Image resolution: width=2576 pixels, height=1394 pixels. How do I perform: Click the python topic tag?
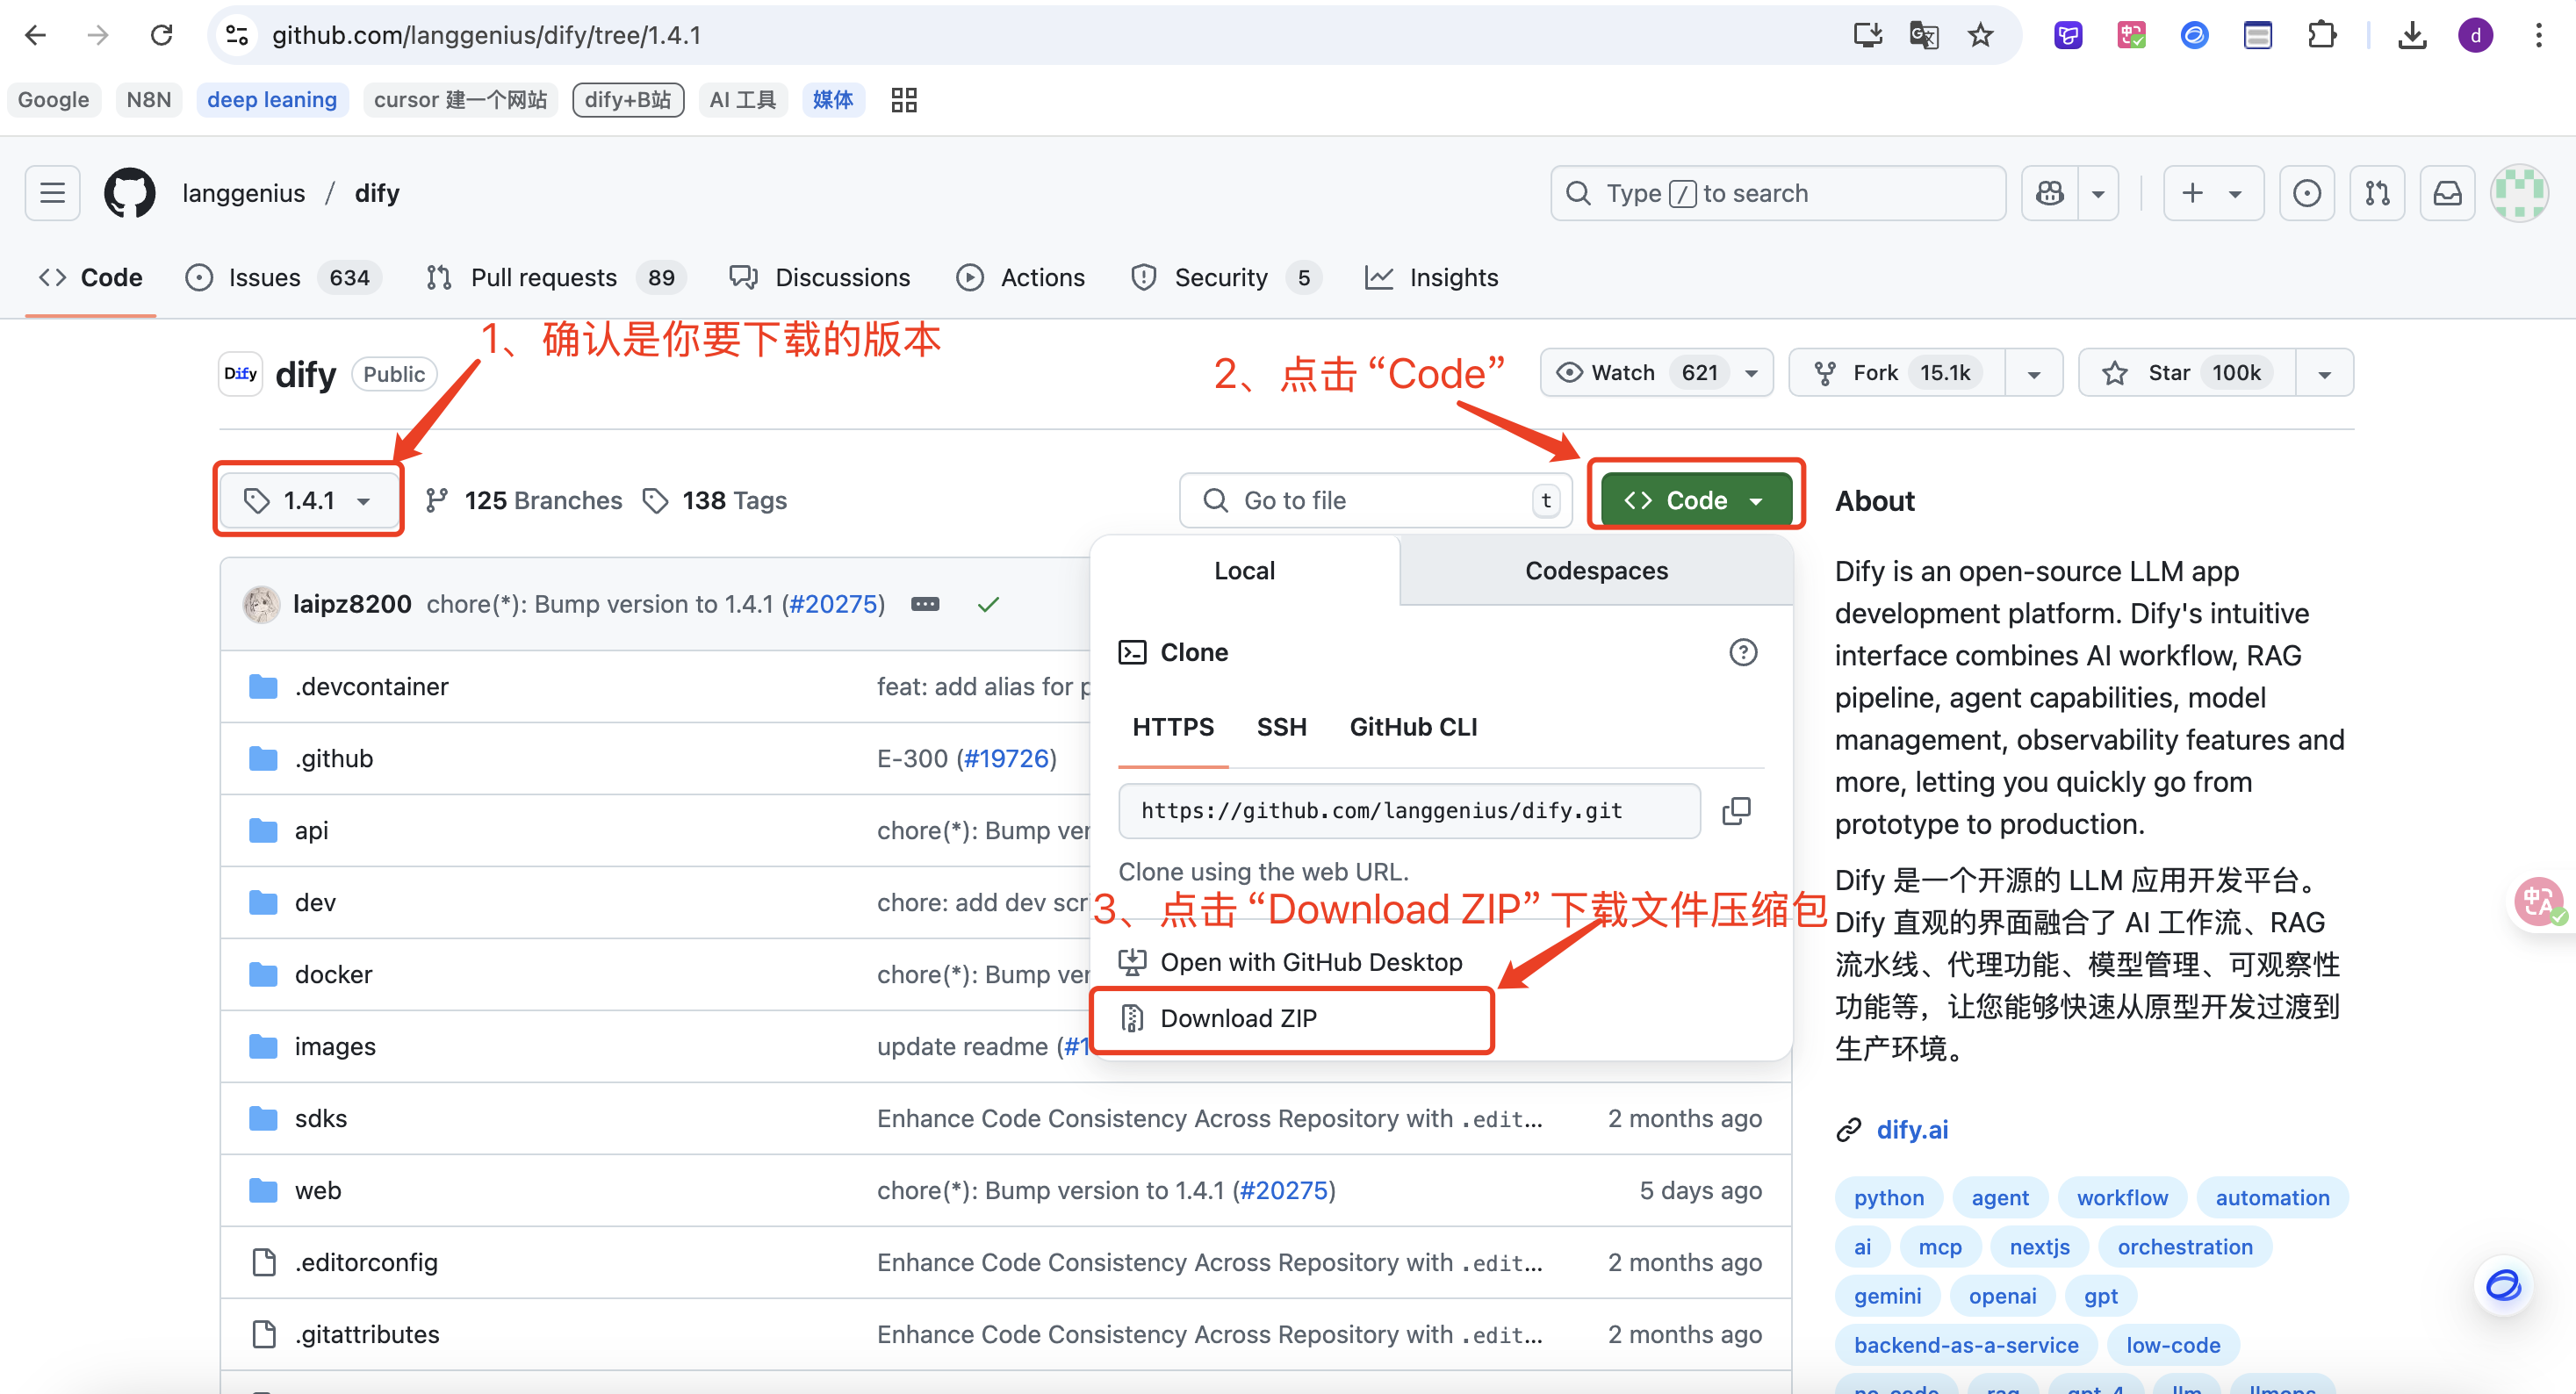[1888, 1198]
